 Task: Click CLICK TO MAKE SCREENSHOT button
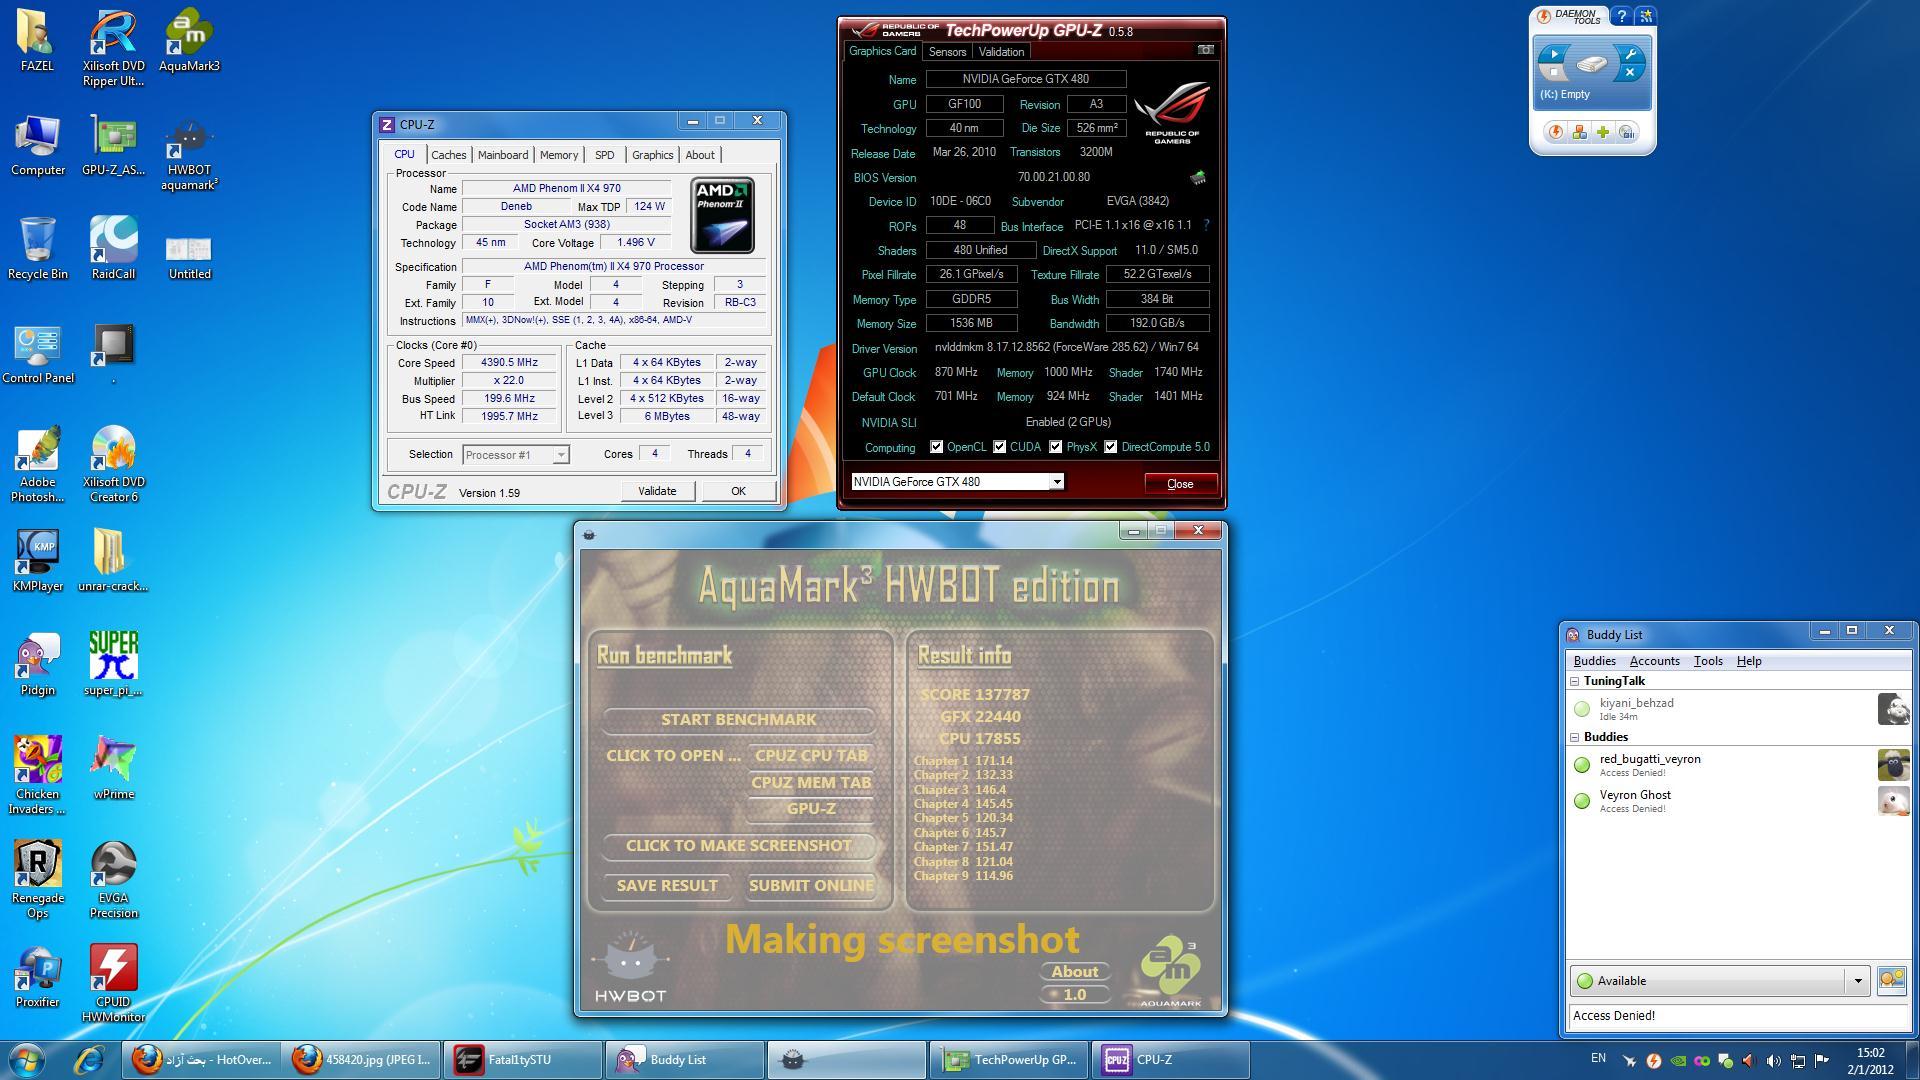[738, 846]
